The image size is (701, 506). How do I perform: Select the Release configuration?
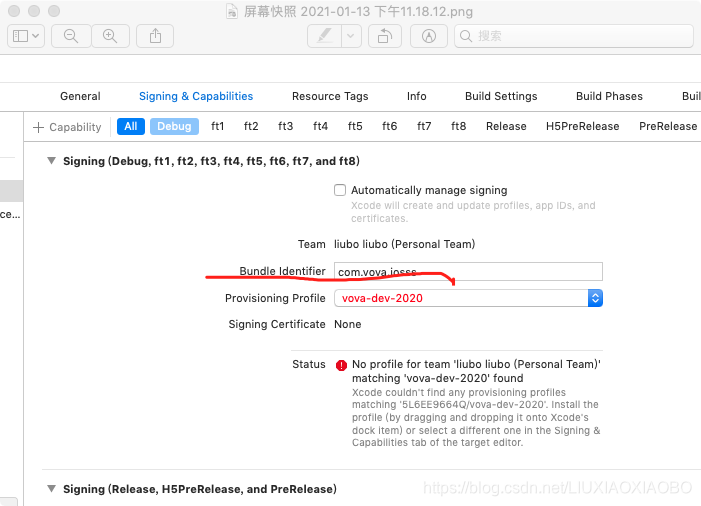[506, 126]
